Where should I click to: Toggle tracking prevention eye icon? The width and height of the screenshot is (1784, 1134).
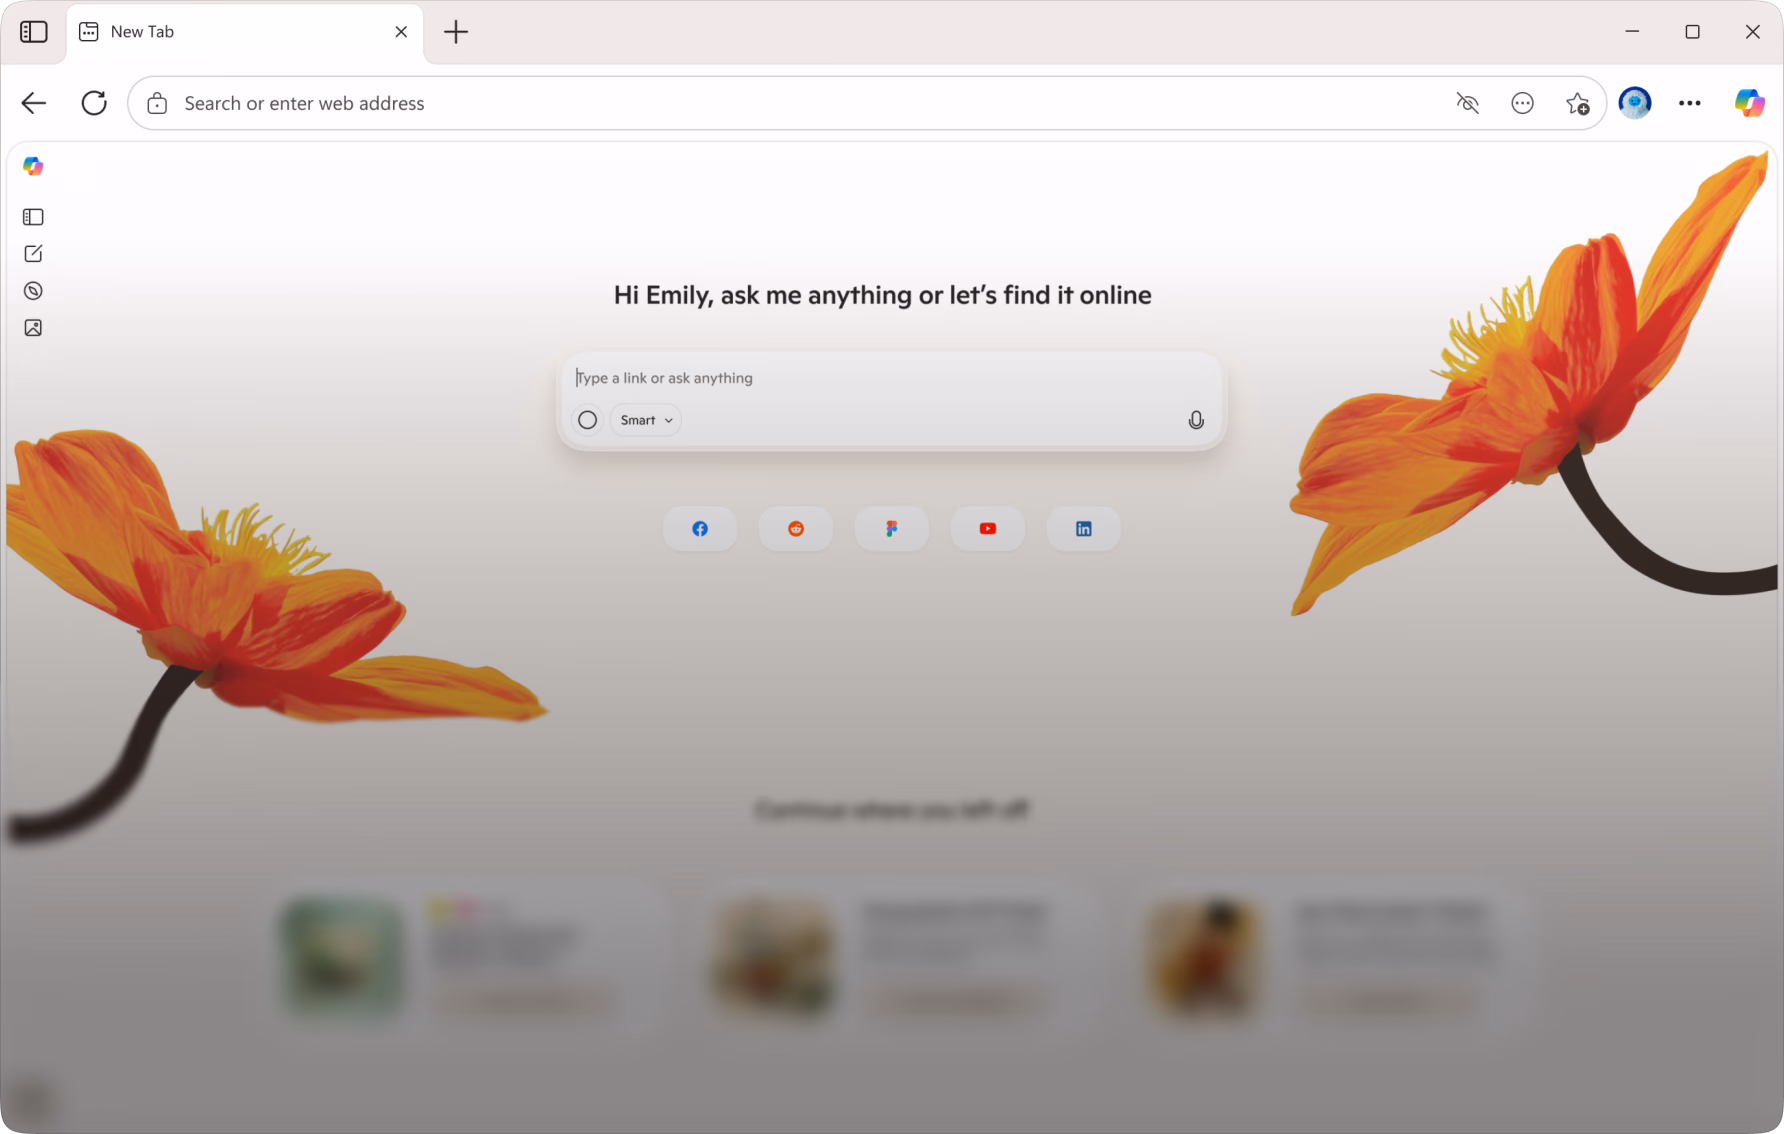pyautogui.click(x=1467, y=103)
